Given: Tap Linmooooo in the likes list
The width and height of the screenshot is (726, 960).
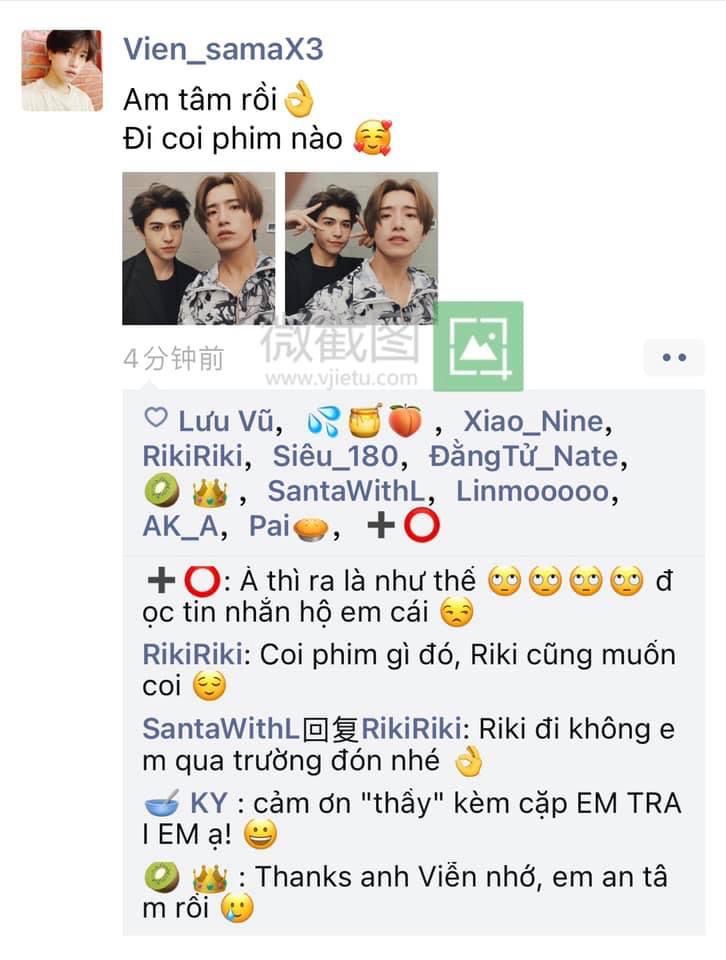Looking at the screenshot, I should (x=533, y=491).
